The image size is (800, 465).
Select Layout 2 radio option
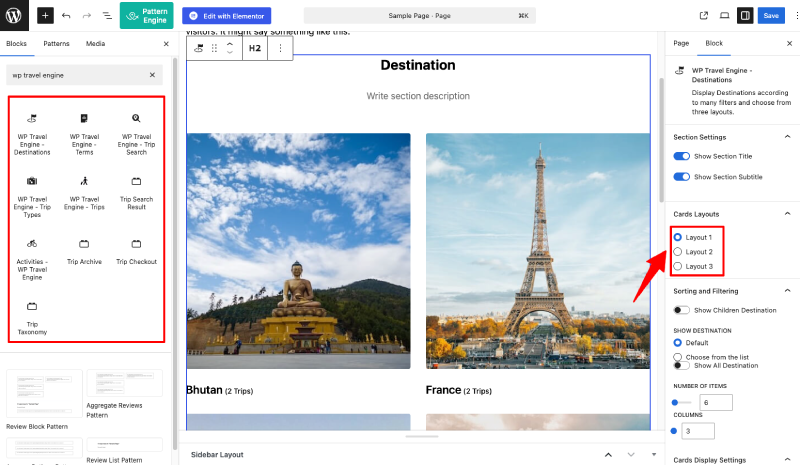[x=678, y=252]
